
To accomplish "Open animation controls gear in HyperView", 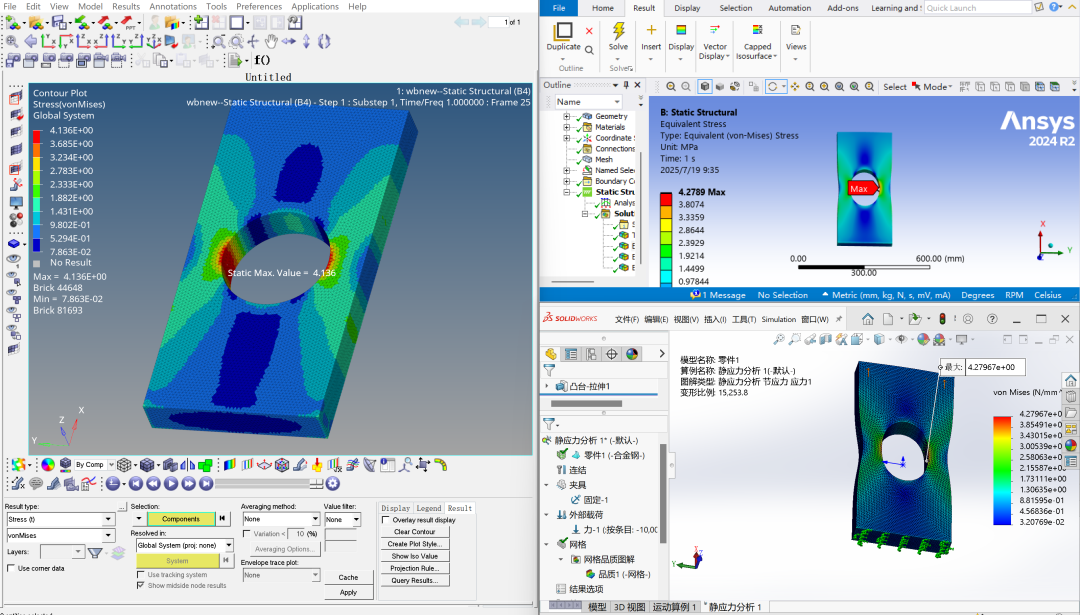I will pos(333,484).
